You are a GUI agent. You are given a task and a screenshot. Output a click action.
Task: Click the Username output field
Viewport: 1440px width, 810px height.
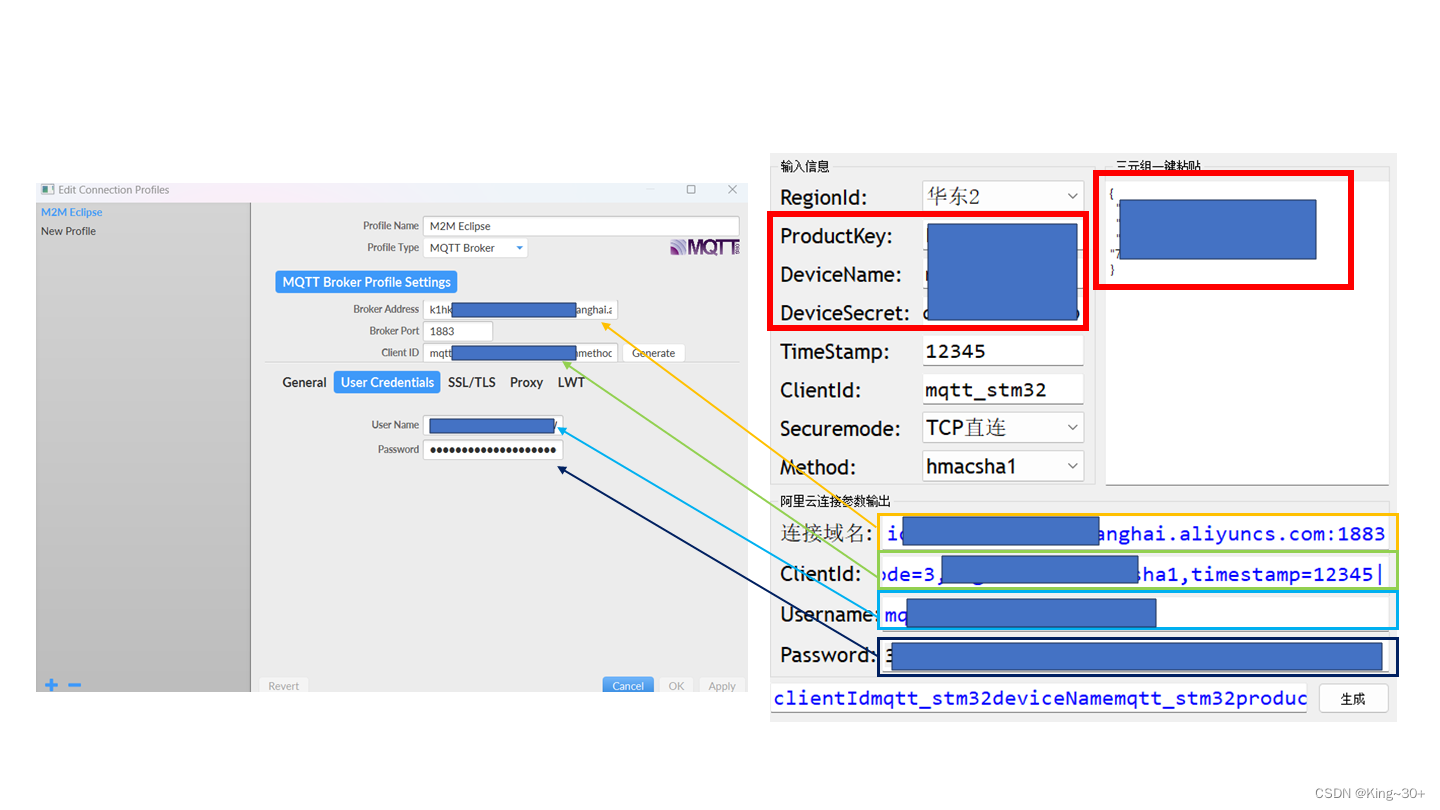[x=1138, y=613]
